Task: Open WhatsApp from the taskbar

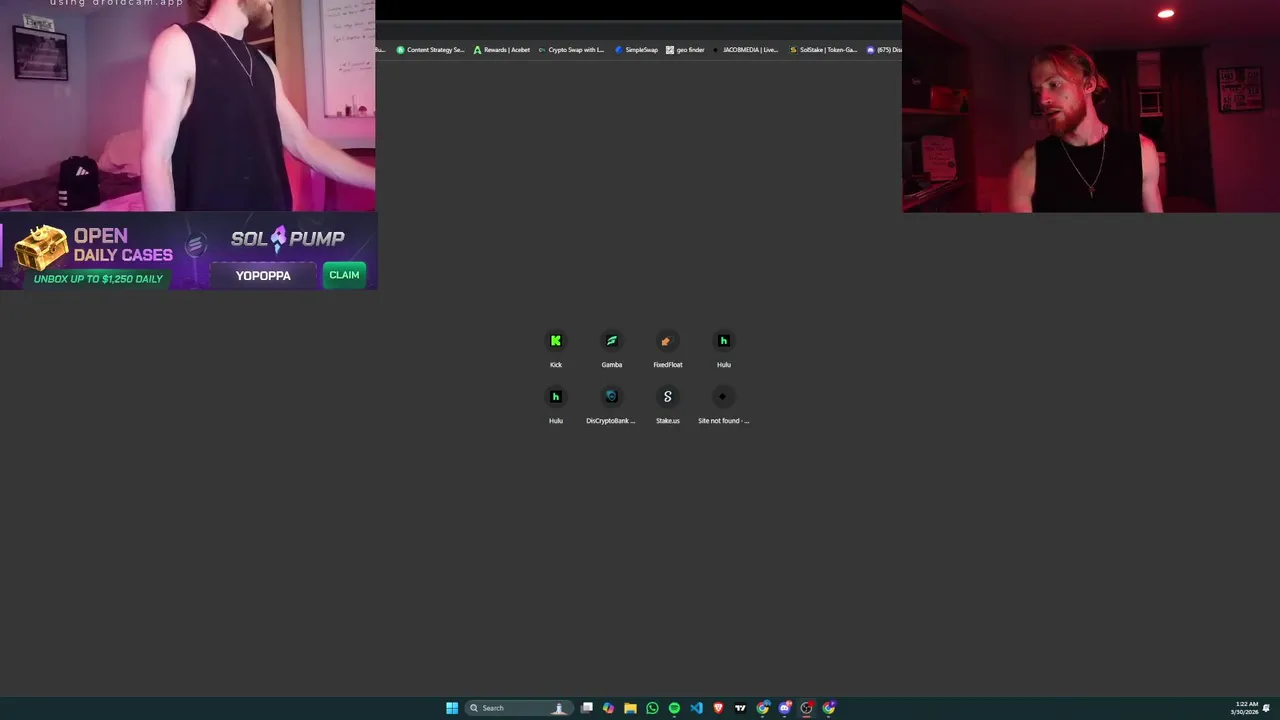Action: click(652, 708)
